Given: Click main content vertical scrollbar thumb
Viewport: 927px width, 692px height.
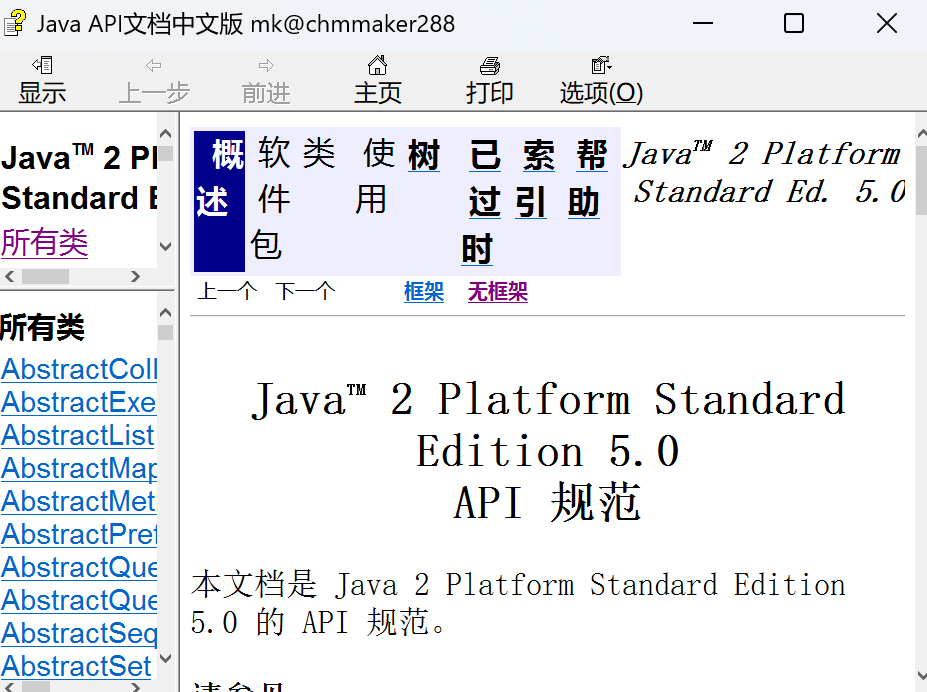Looking at the screenshot, I should (922, 180).
